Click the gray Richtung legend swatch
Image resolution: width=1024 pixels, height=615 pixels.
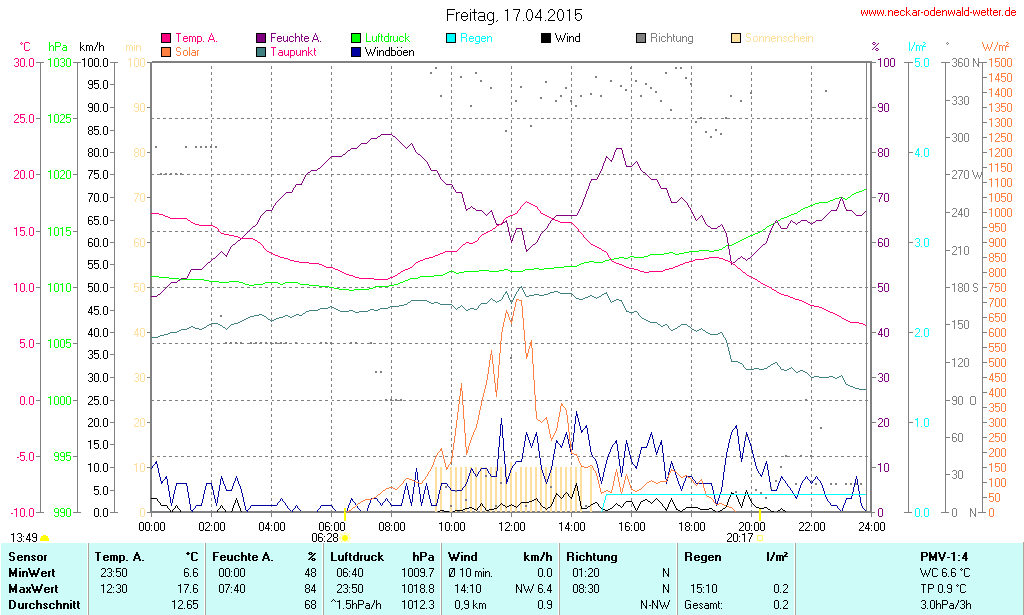[x=640, y=39]
